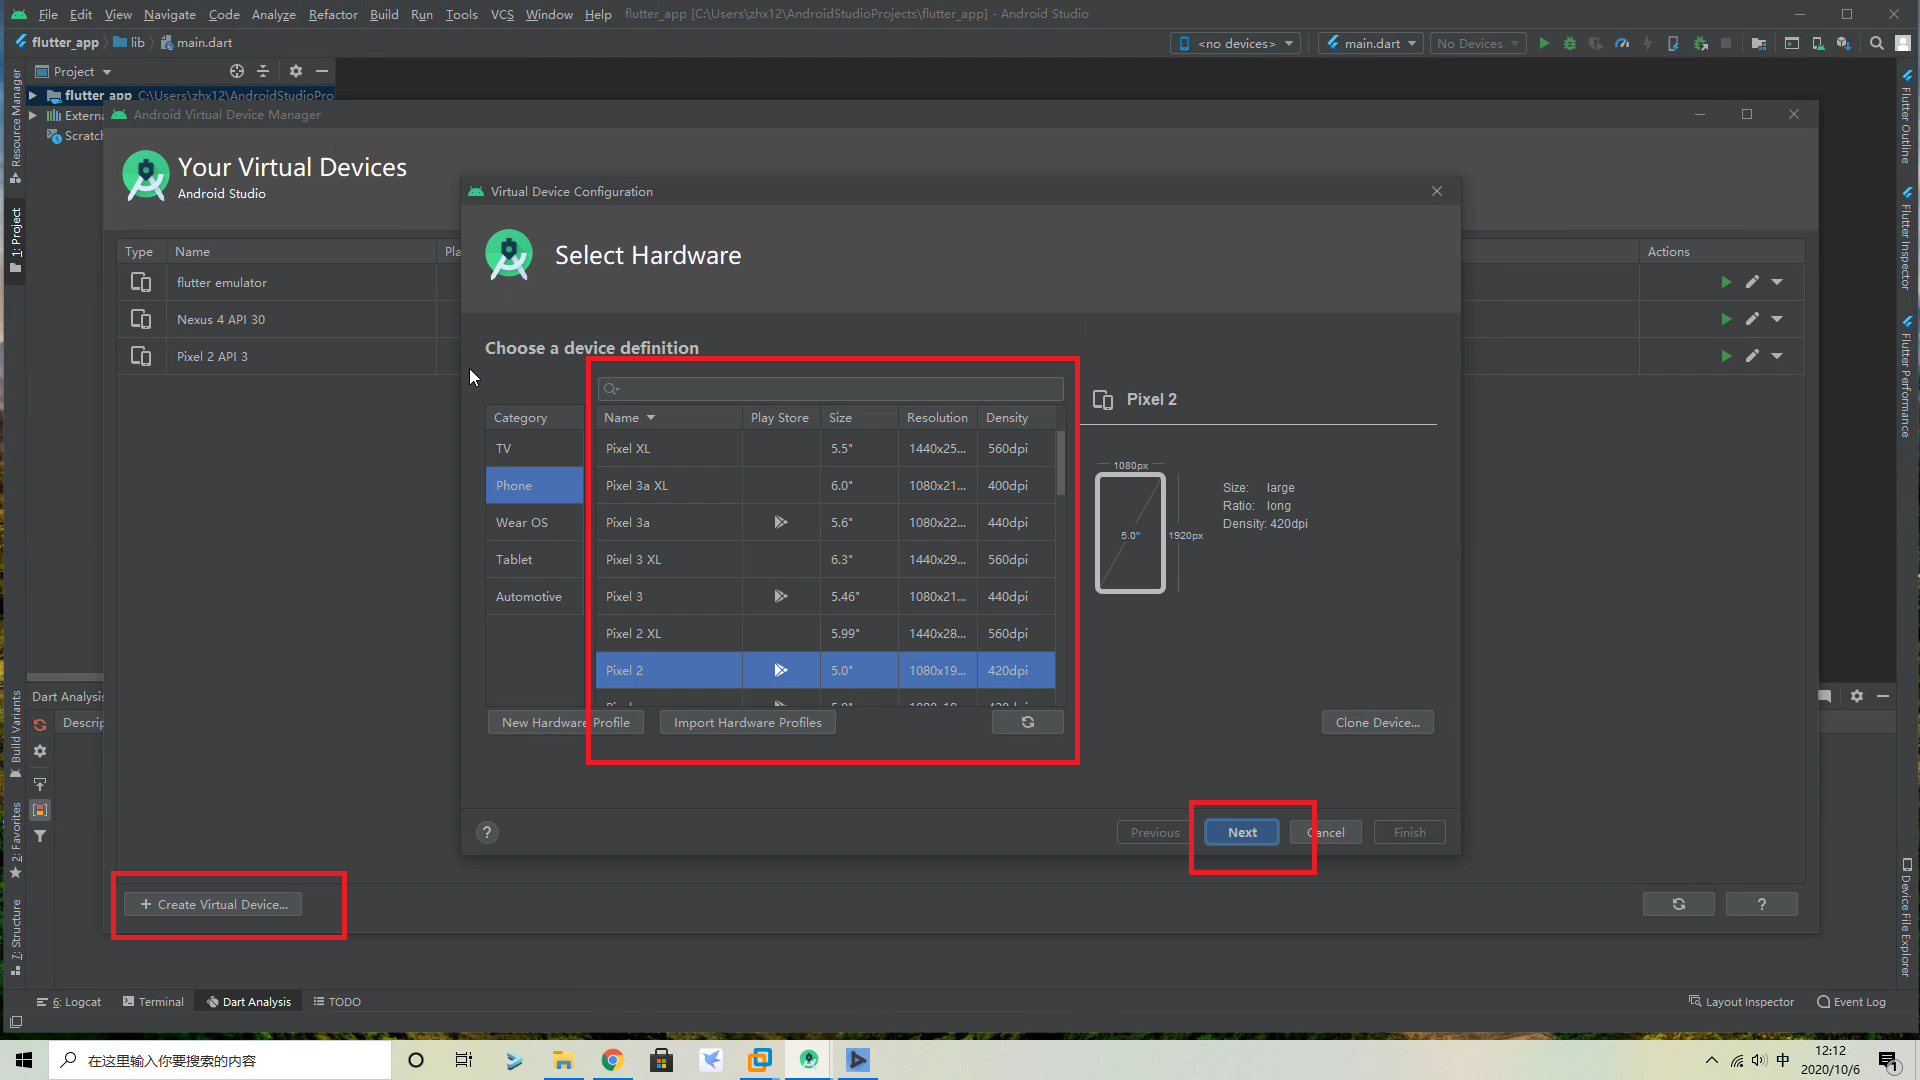1920x1080 pixels.
Task: Refresh the device definition list
Action: [x=1027, y=722]
